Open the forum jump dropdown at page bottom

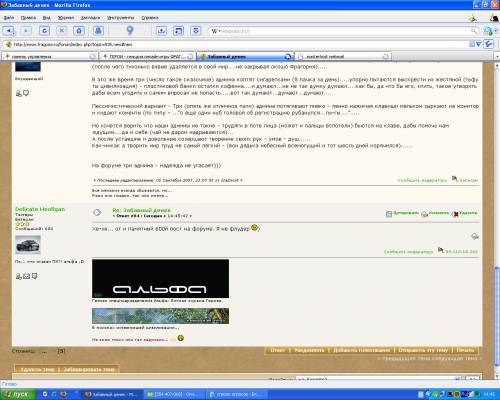[378, 379]
